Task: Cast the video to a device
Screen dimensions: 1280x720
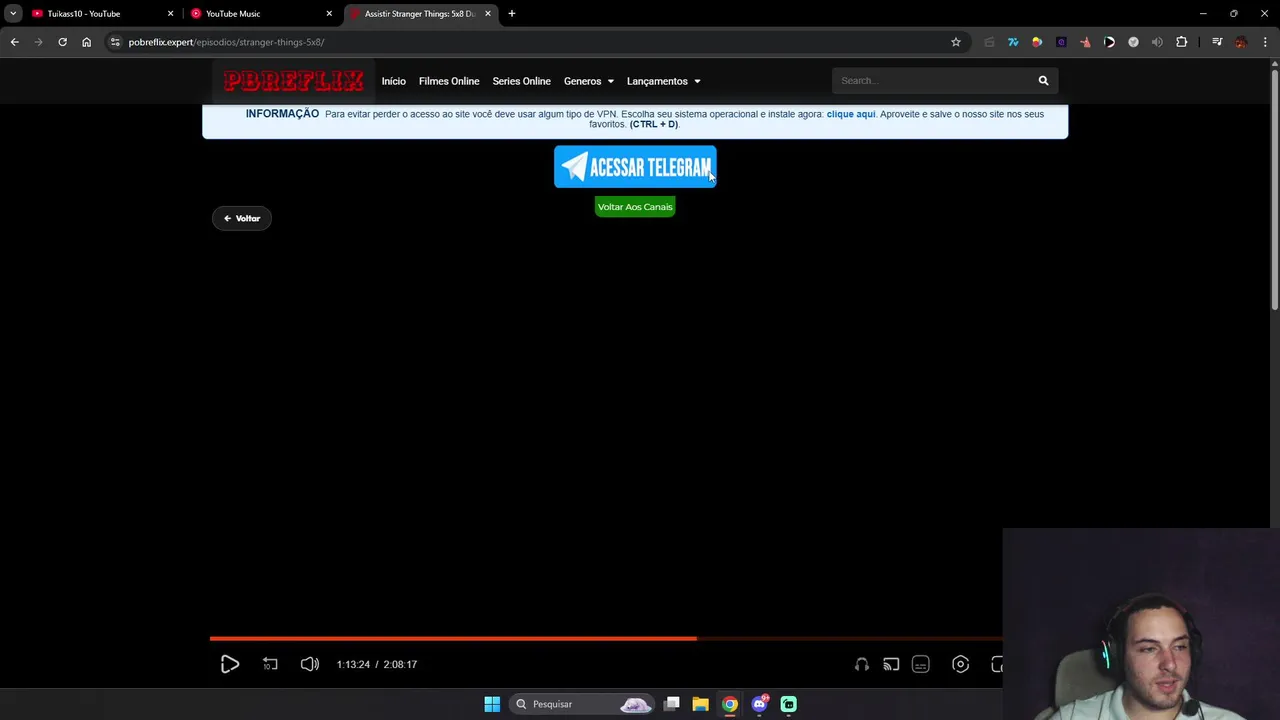Action: [891, 664]
